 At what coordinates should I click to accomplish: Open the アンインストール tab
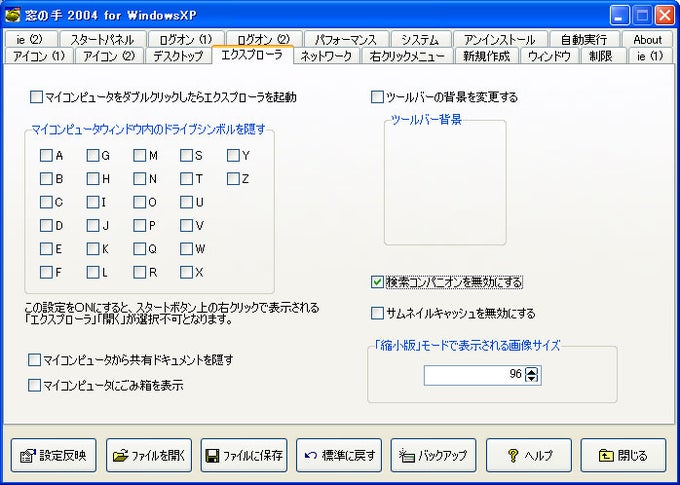[500, 39]
